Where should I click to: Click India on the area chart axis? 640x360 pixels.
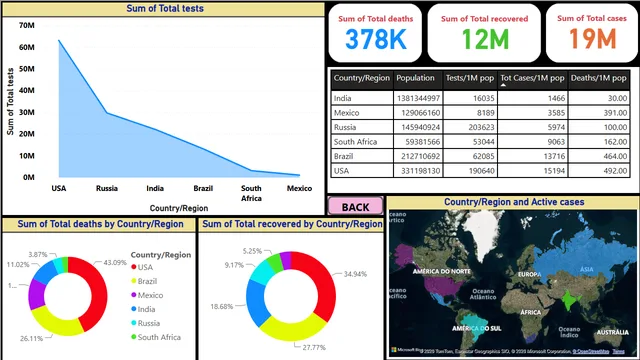(x=155, y=188)
